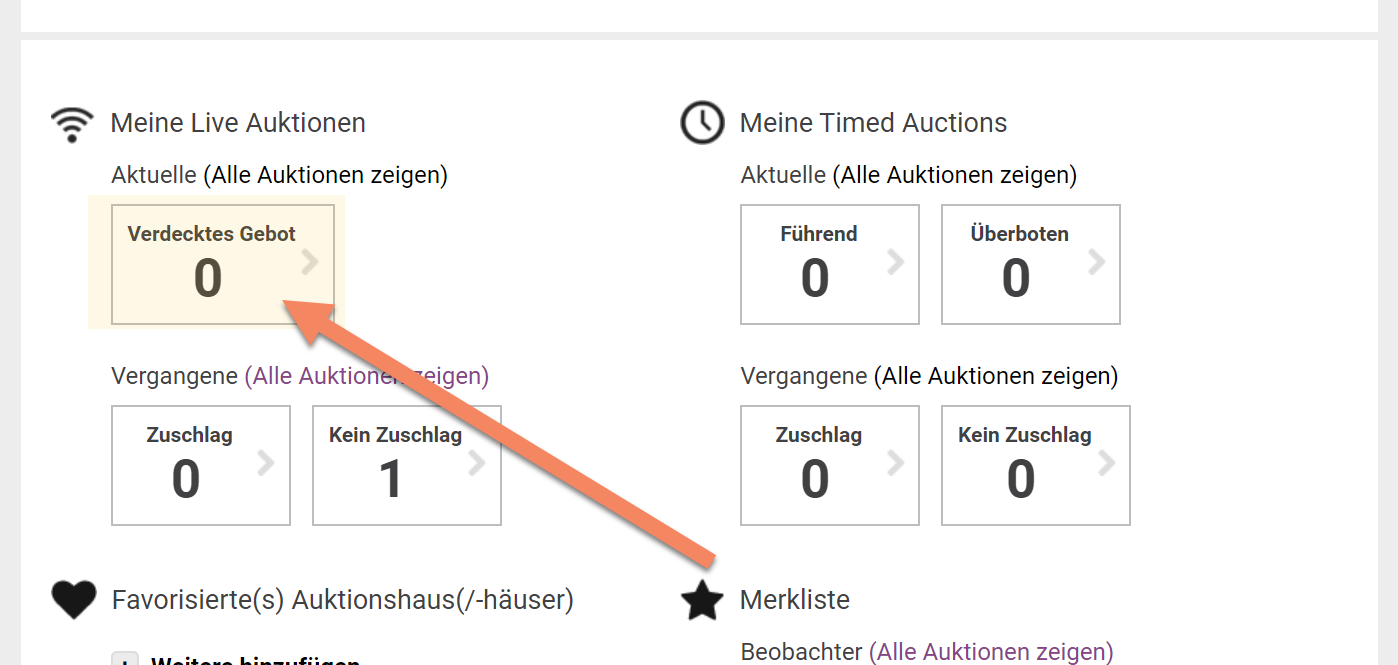
Task: Click the clock icon beside Timed Auctions
Action: click(702, 123)
